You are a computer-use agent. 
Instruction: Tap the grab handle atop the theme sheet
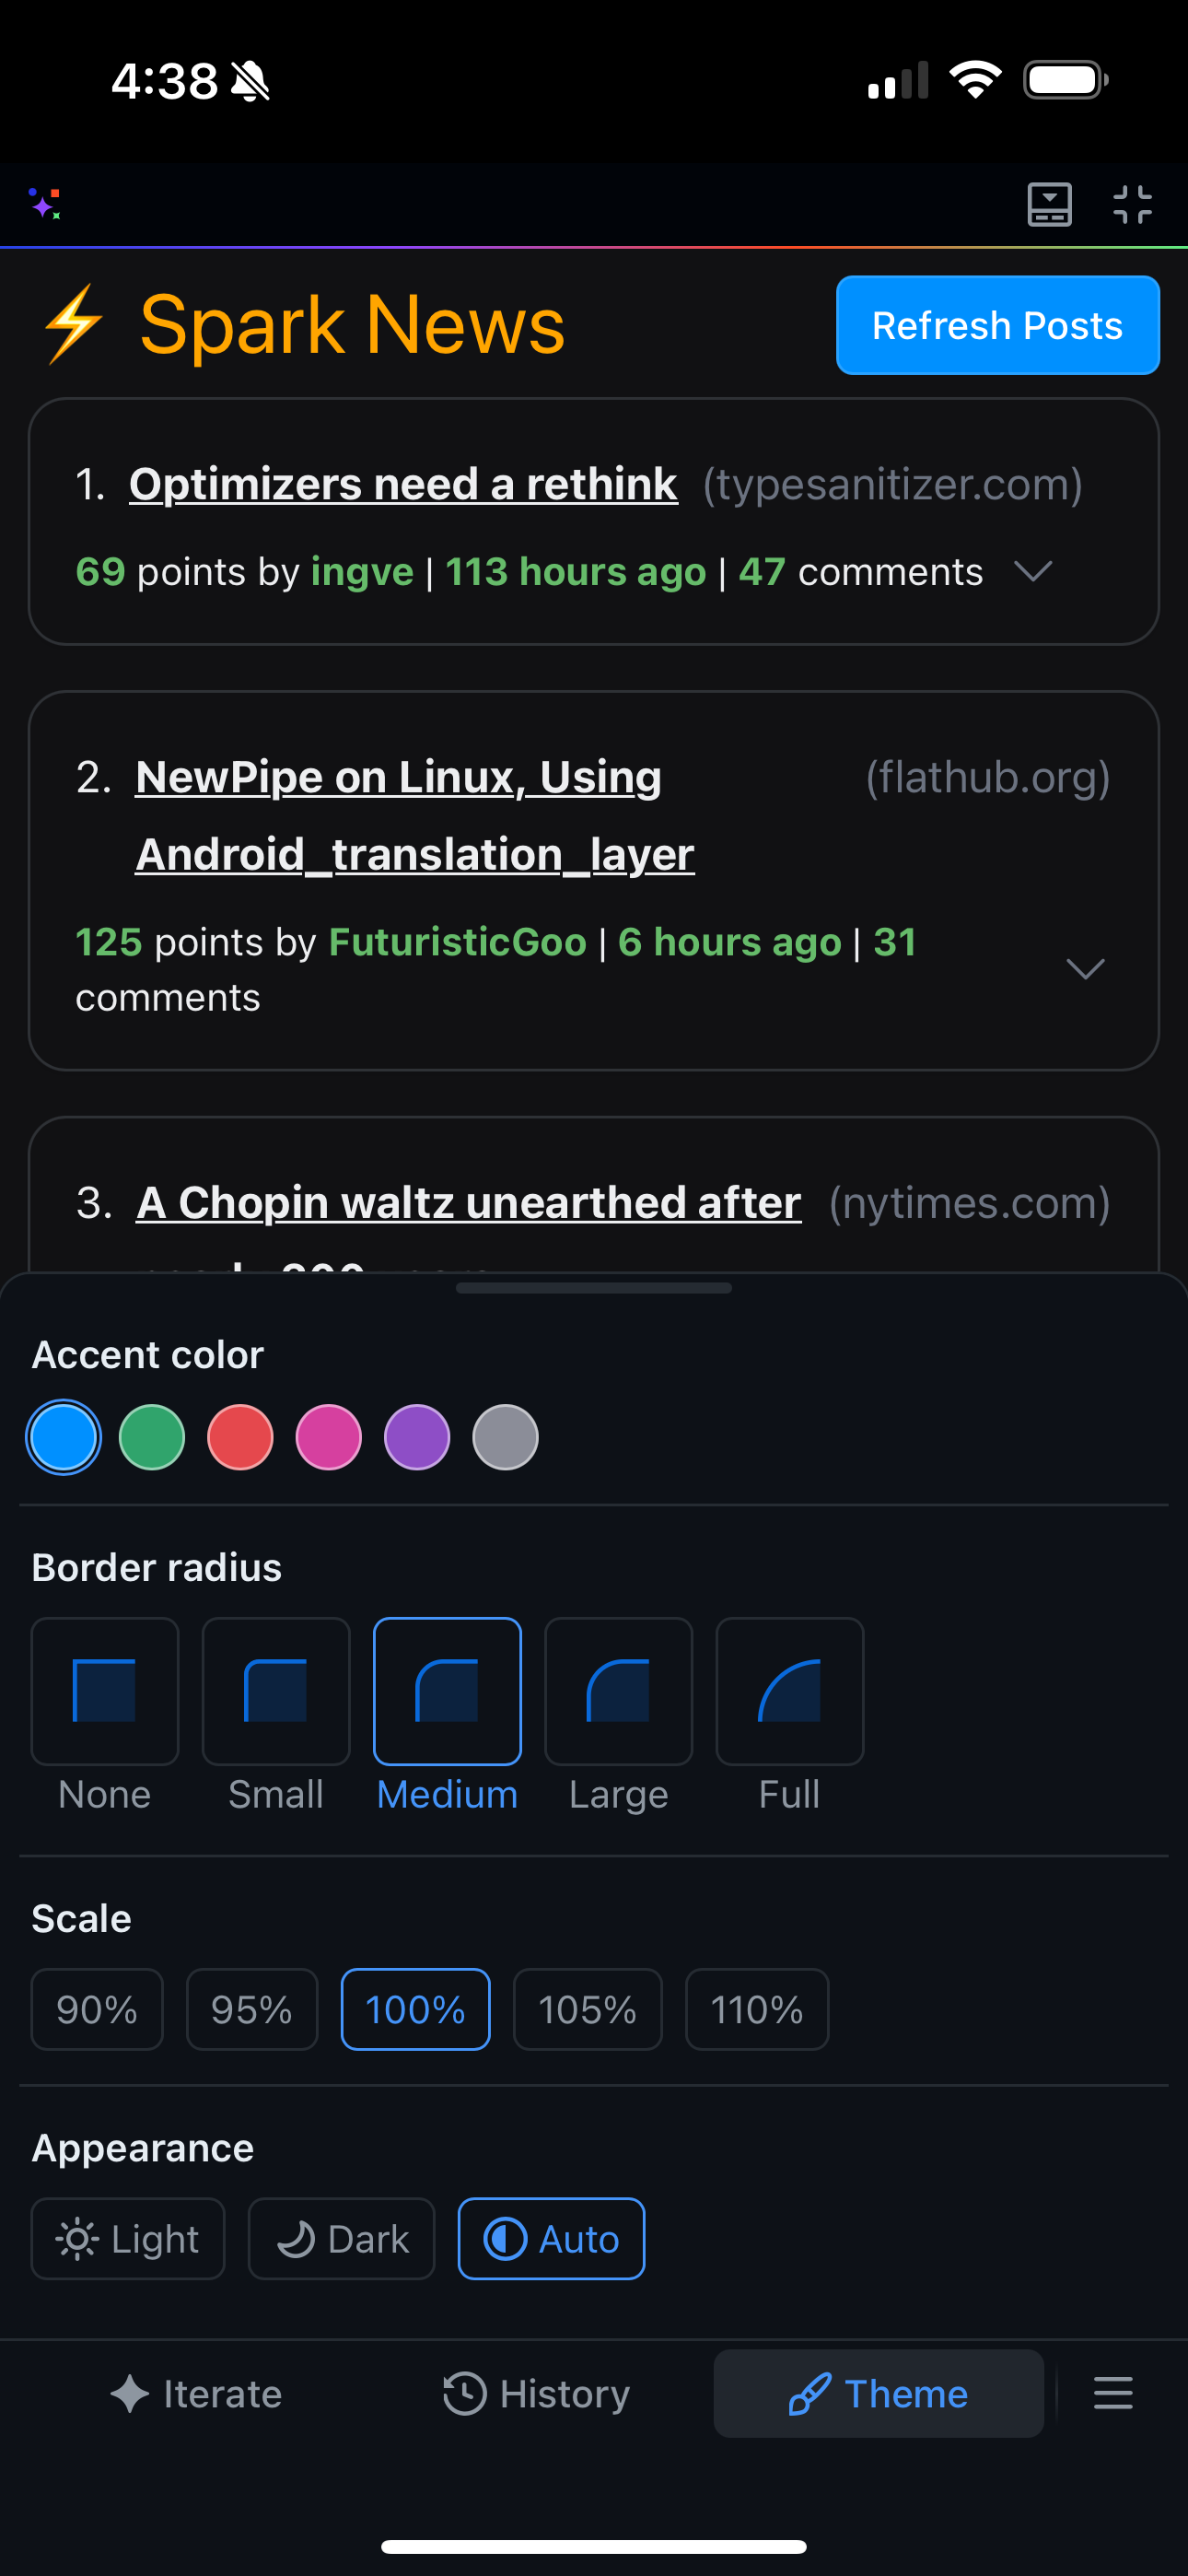[594, 1288]
